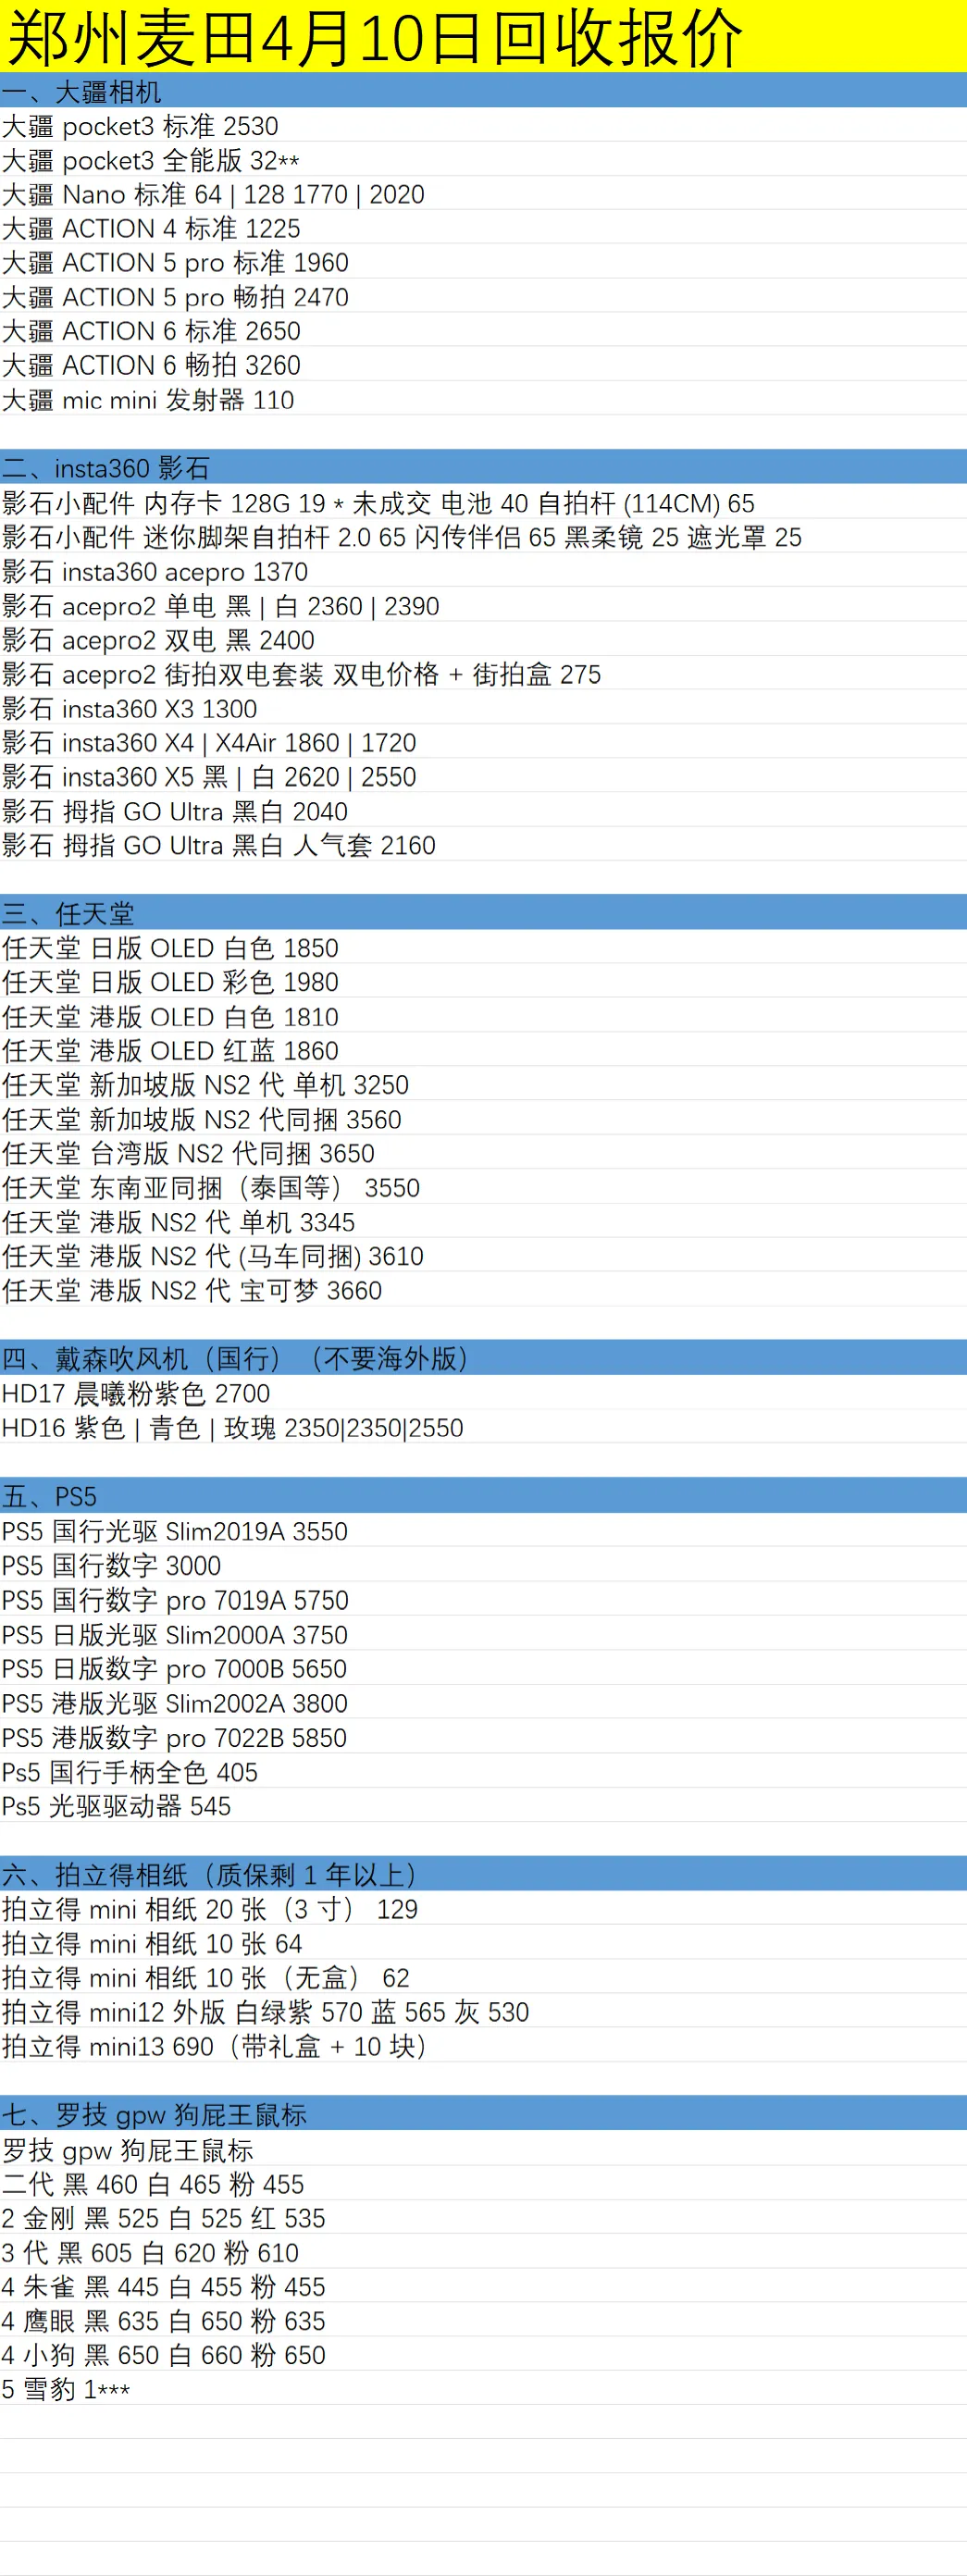Select row 拇指 GO Ultra 黑白 人气套 2160
967x2576 pixels.
tap(483, 845)
